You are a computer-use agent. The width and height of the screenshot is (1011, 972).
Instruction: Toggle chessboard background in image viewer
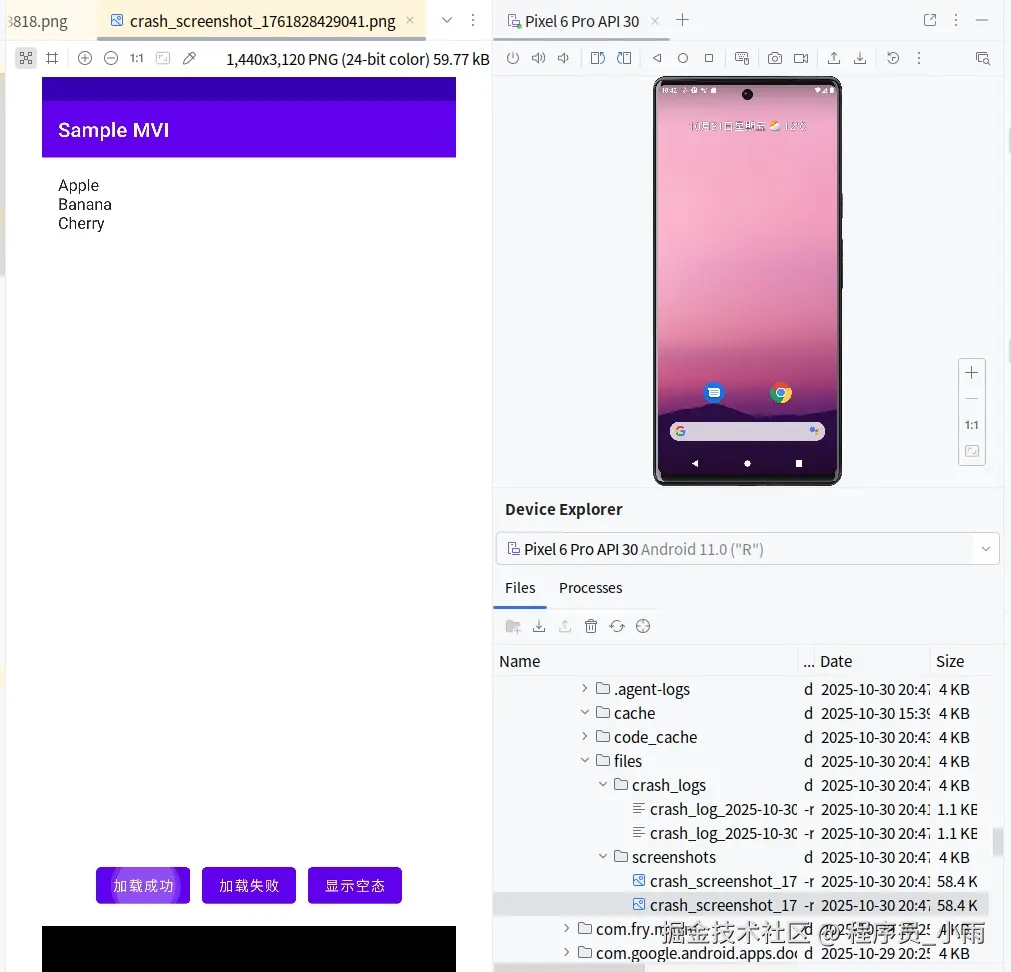point(26,59)
